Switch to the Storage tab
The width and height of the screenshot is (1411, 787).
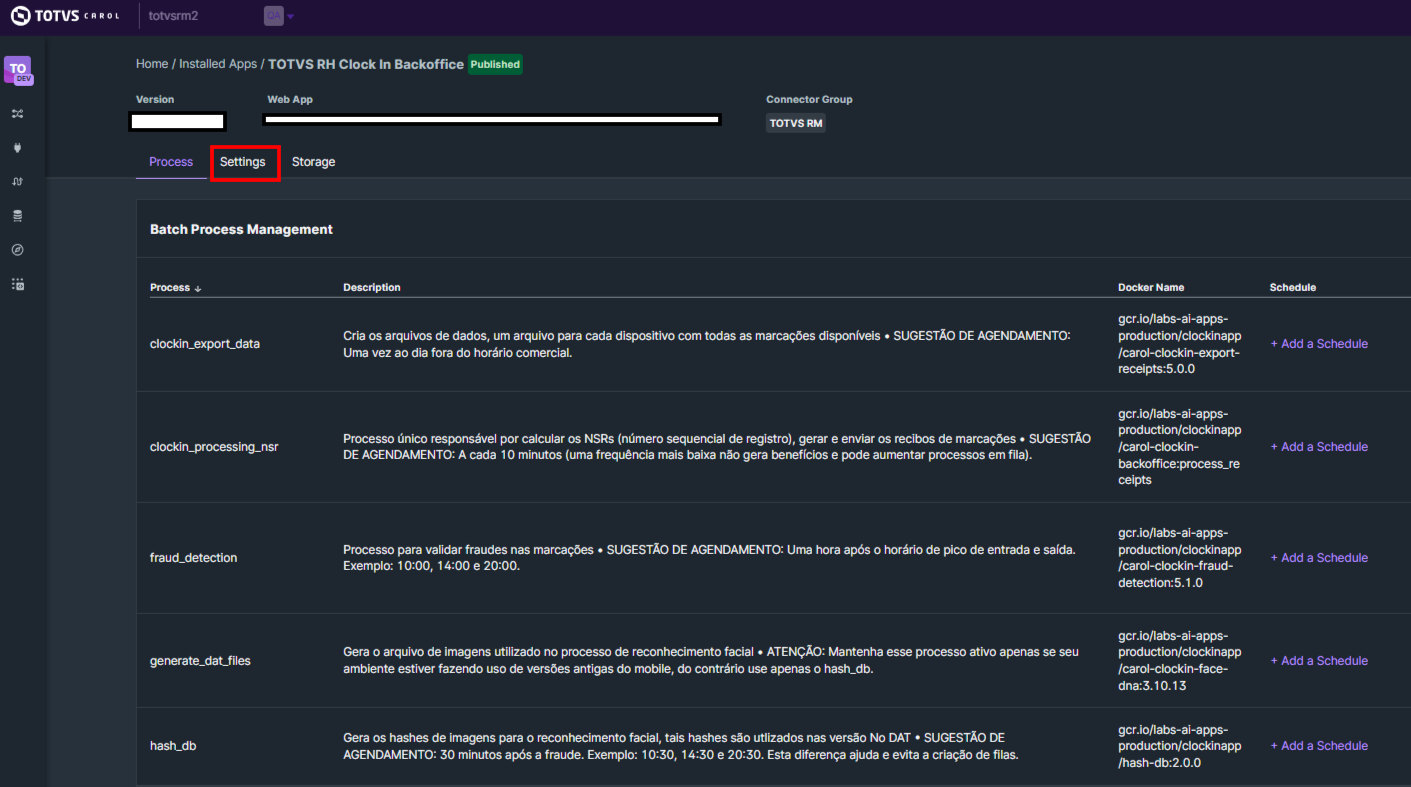(x=313, y=162)
